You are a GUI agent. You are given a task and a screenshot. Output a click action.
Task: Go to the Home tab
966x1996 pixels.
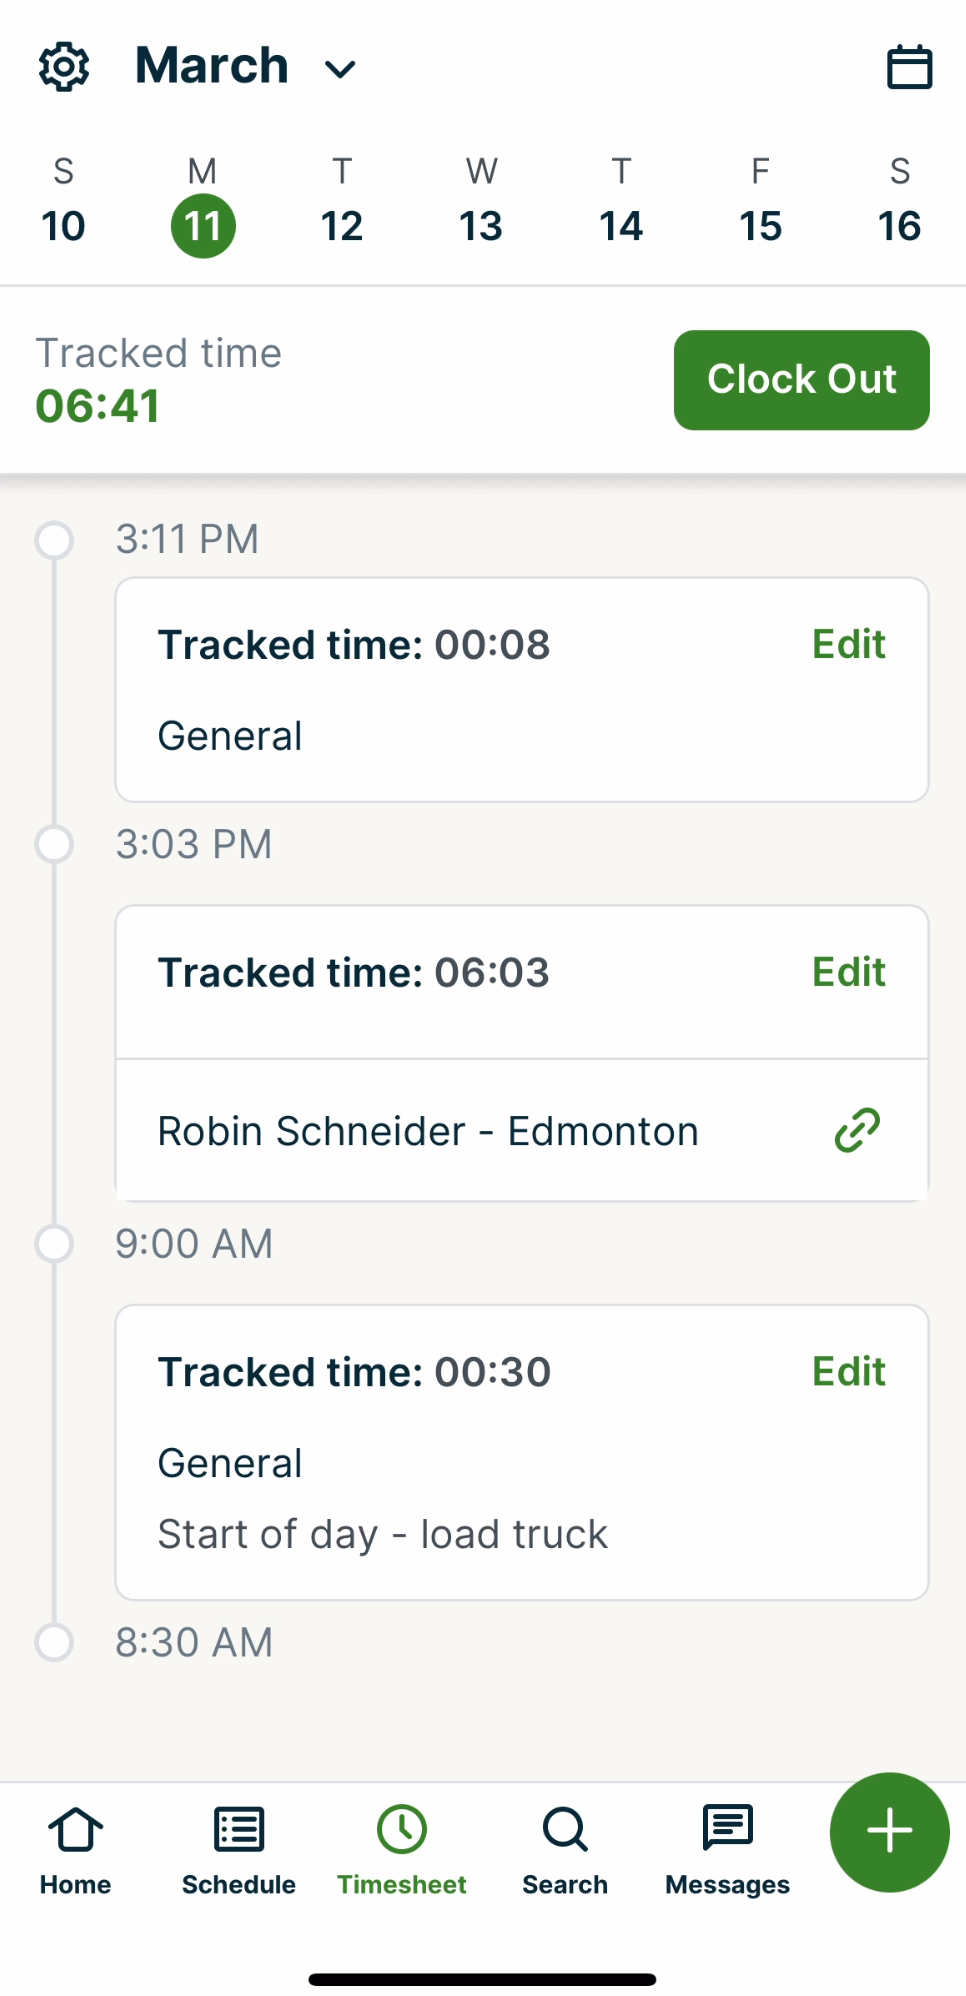(75, 1850)
